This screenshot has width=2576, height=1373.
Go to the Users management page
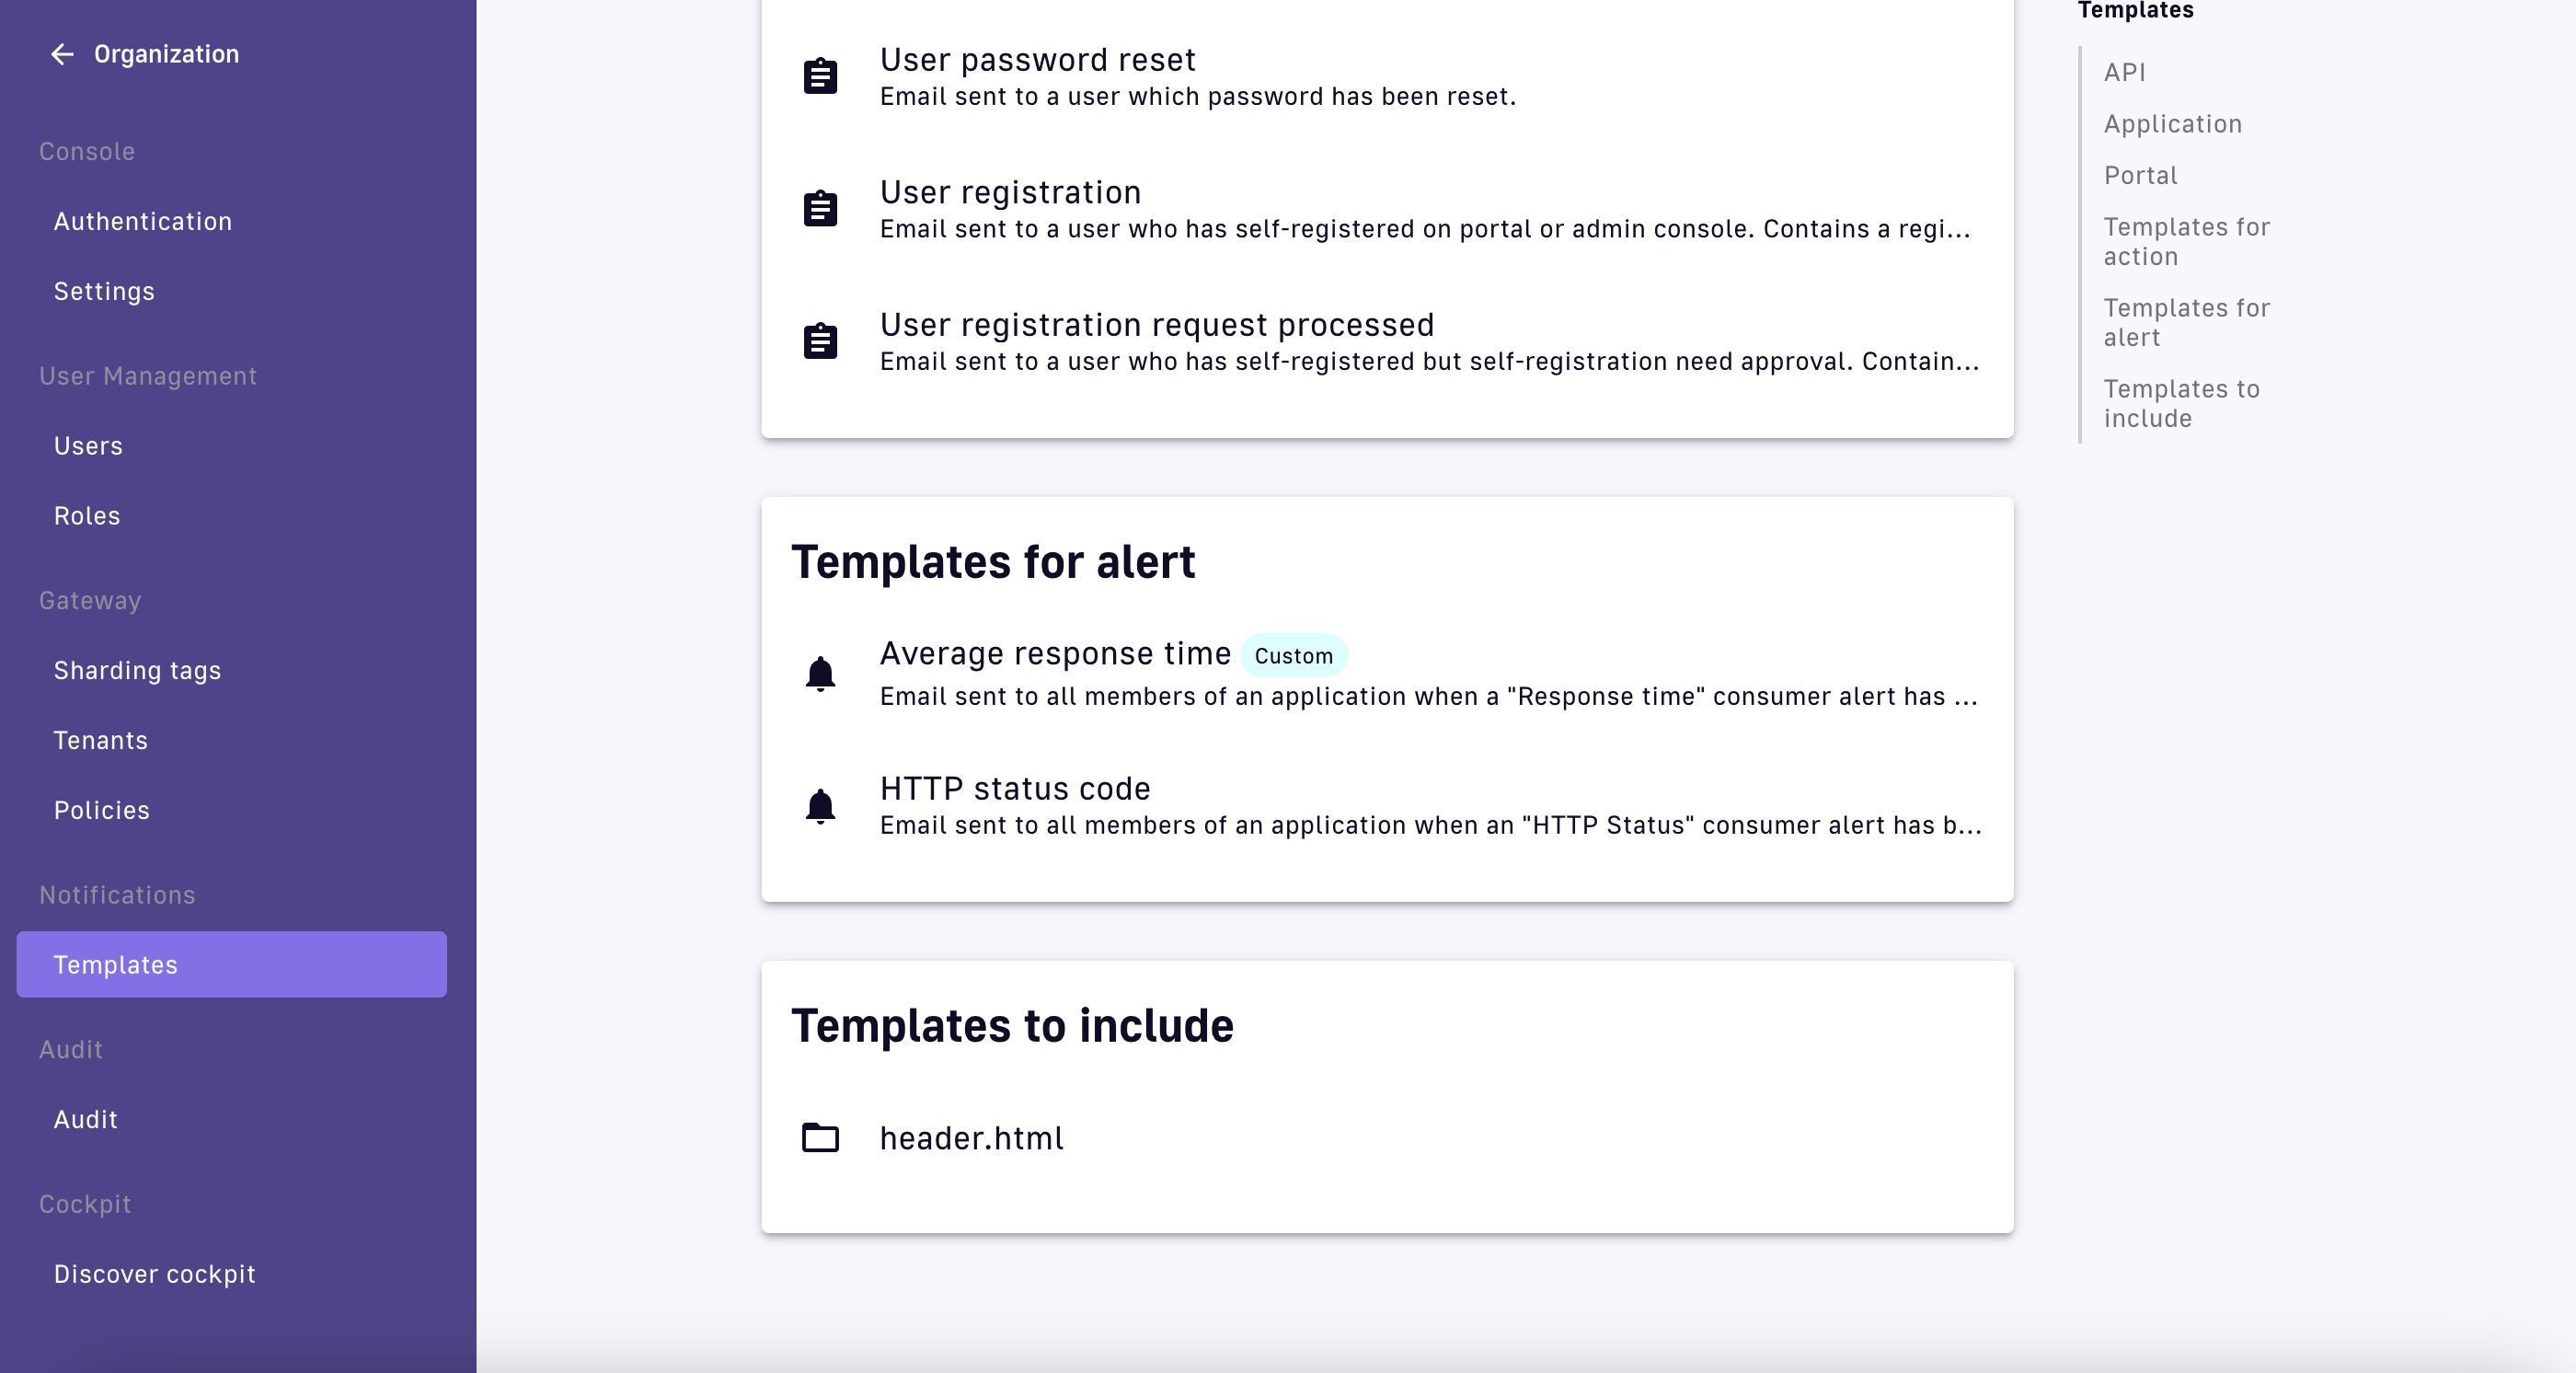tap(88, 446)
